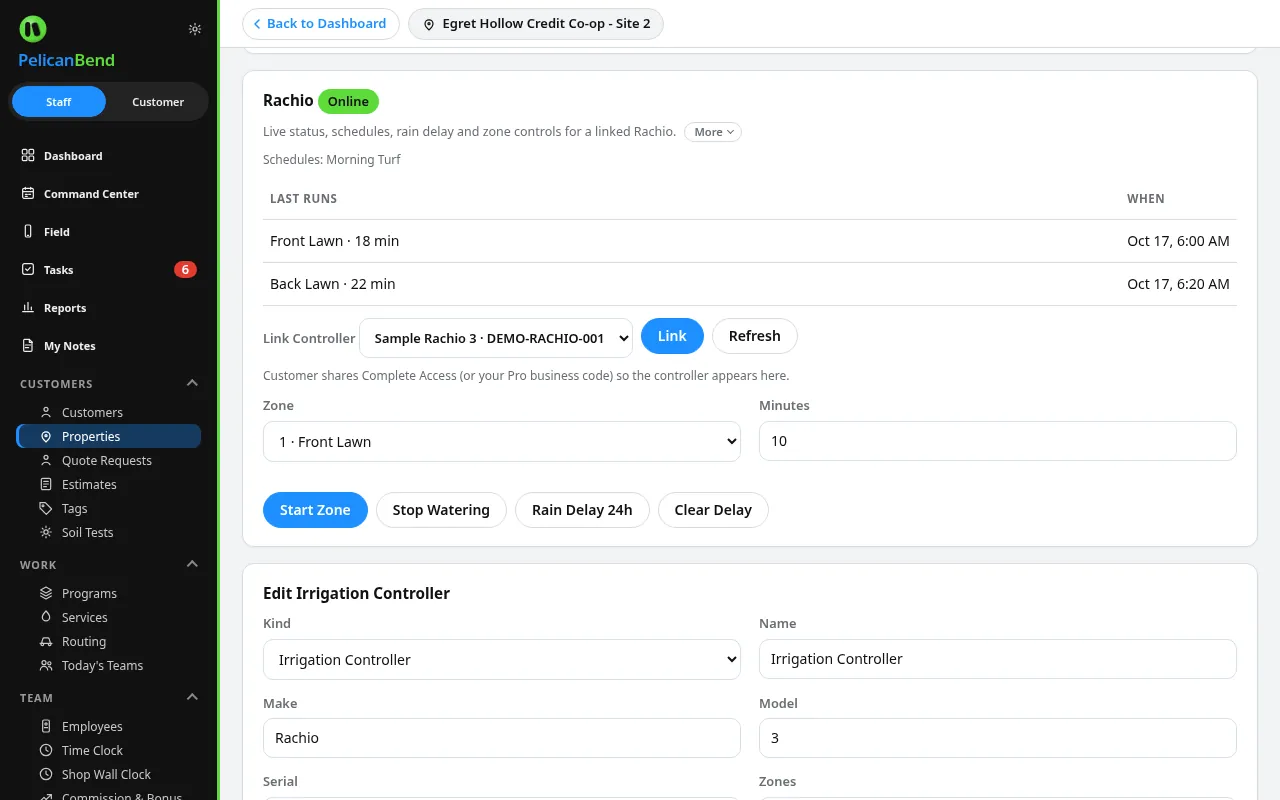
Task: Click the Field phone icon
Action: (x=28, y=232)
